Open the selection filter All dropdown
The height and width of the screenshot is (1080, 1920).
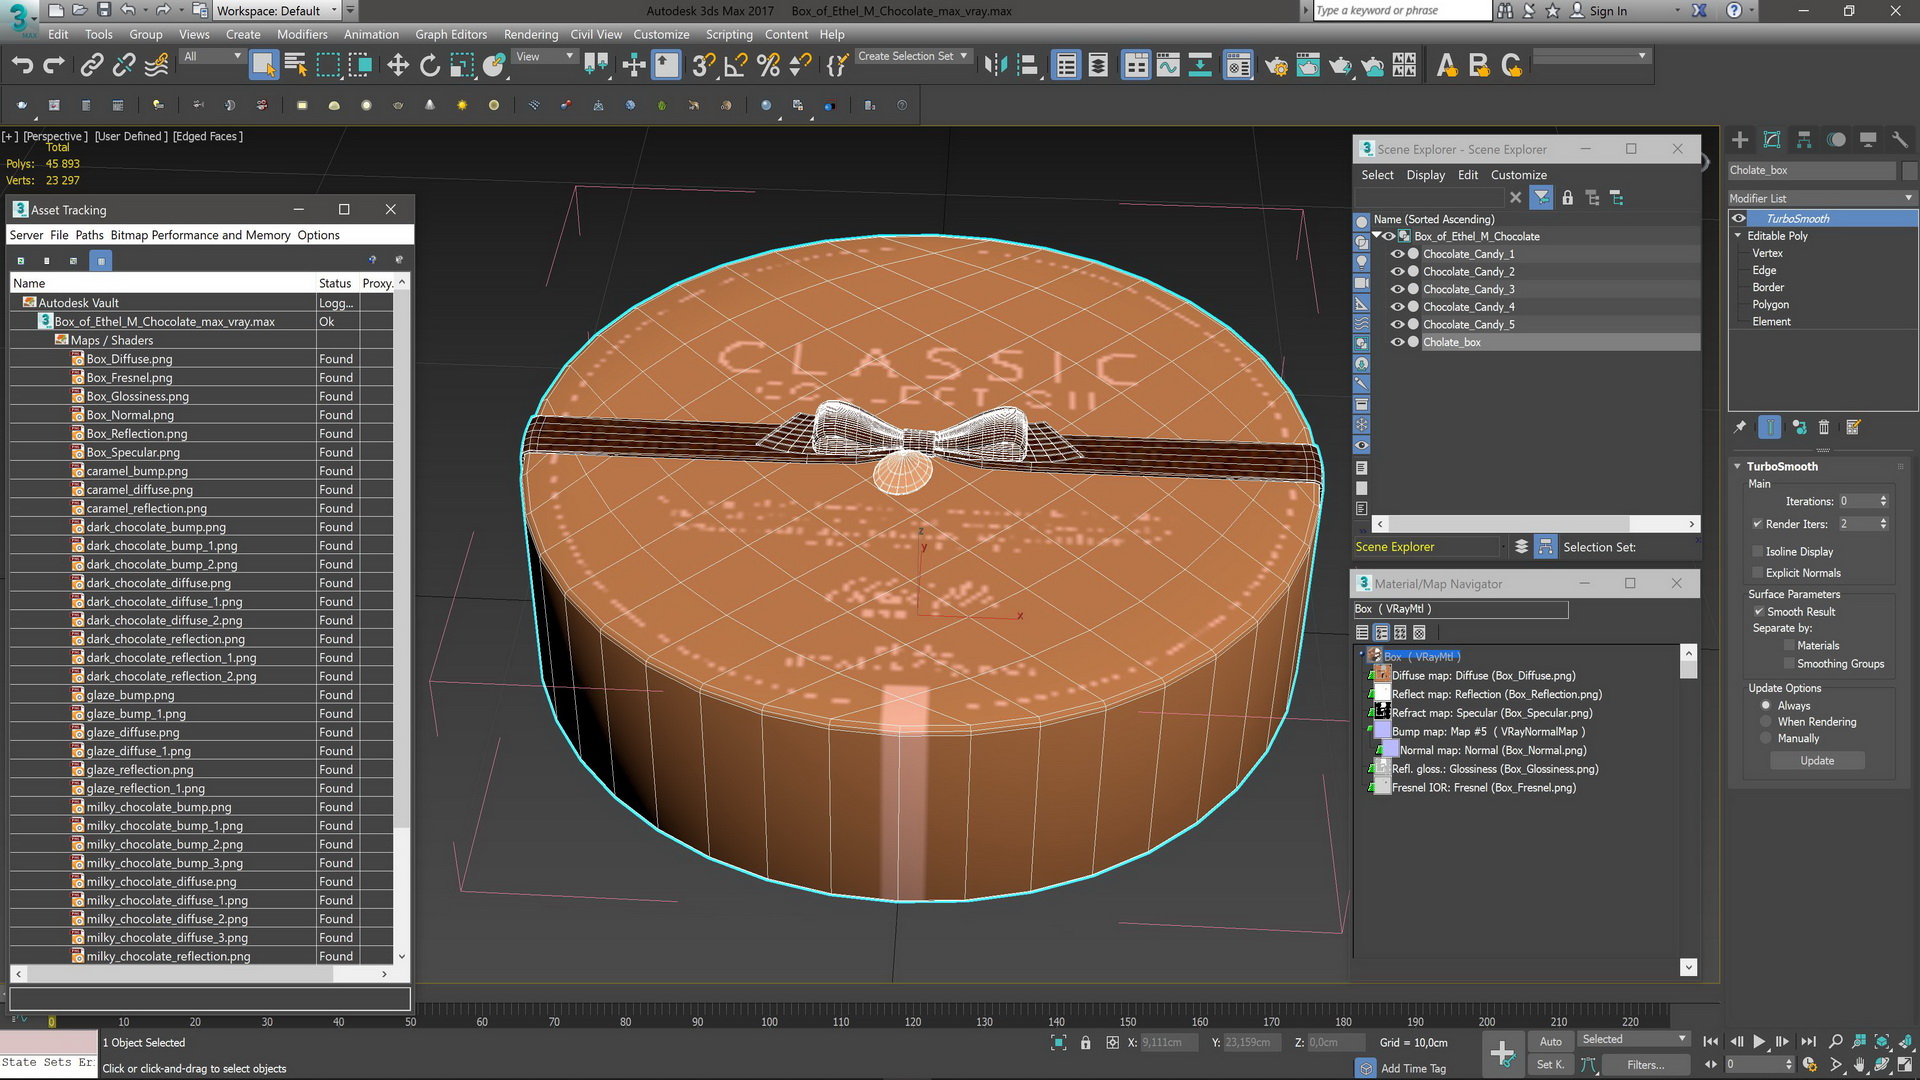(212, 57)
